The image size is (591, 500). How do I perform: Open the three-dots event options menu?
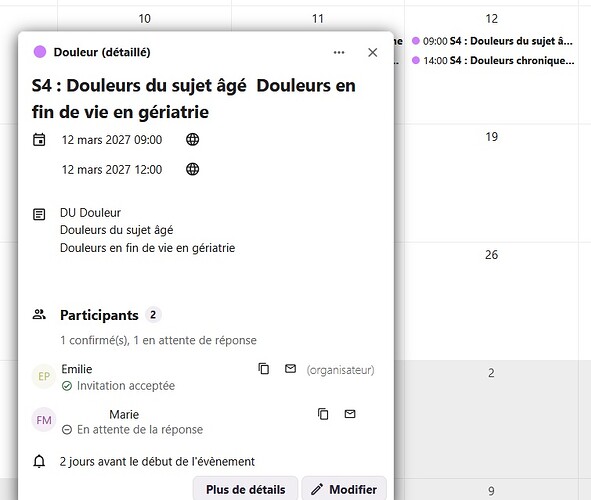pyautogui.click(x=339, y=52)
